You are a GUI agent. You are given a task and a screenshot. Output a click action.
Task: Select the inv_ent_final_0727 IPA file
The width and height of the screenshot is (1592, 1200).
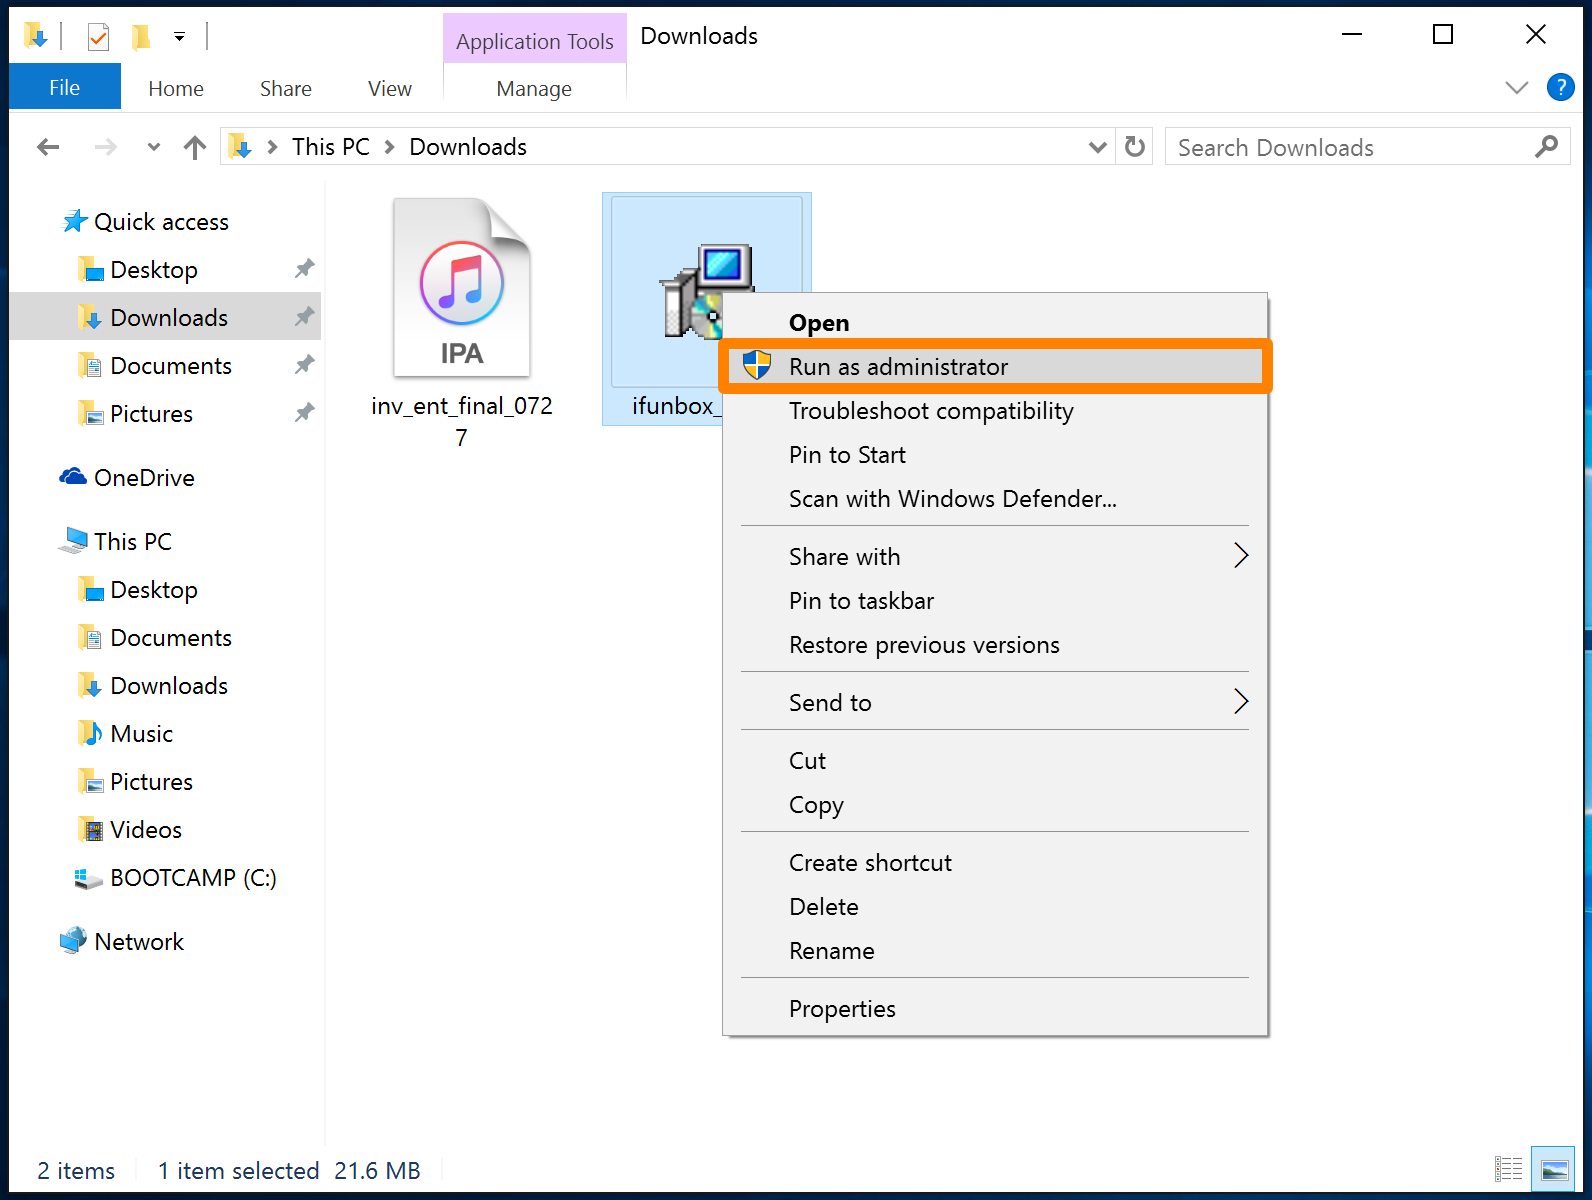tap(461, 322)
